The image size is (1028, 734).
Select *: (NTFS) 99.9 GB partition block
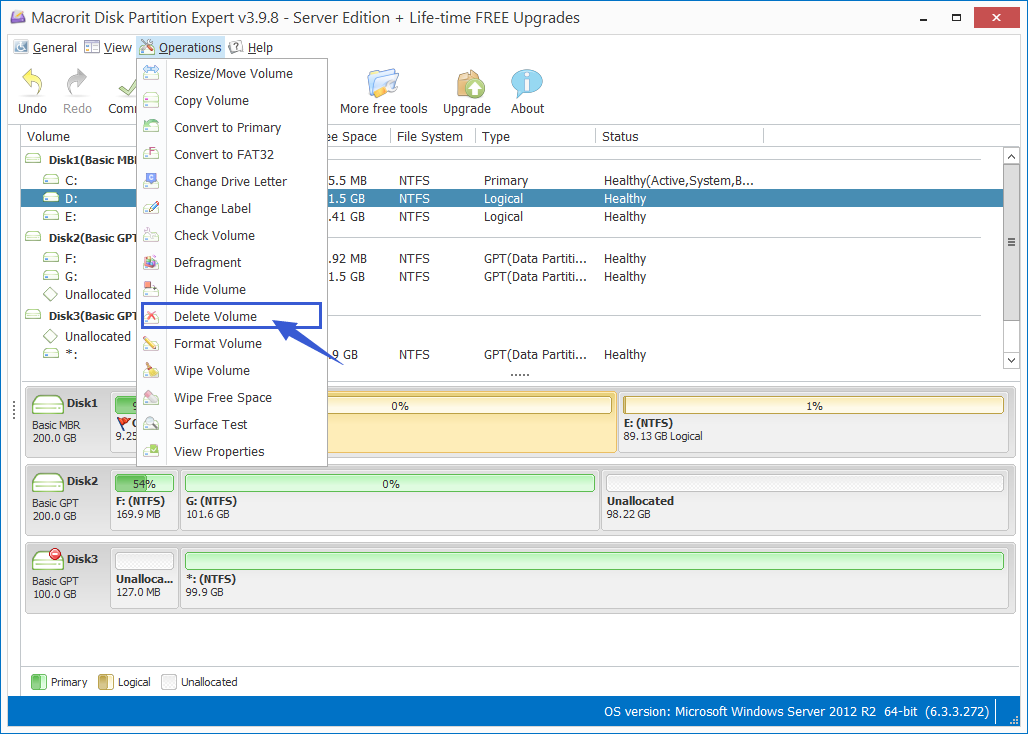(594, 578)
